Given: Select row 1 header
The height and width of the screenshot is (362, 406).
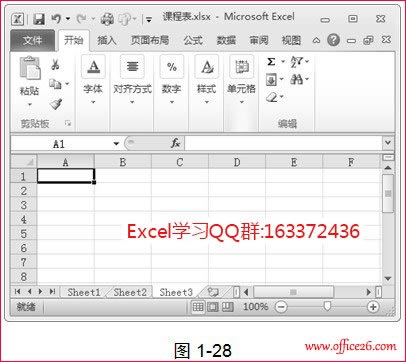Looking at the screenshot, I should point(24,176).
